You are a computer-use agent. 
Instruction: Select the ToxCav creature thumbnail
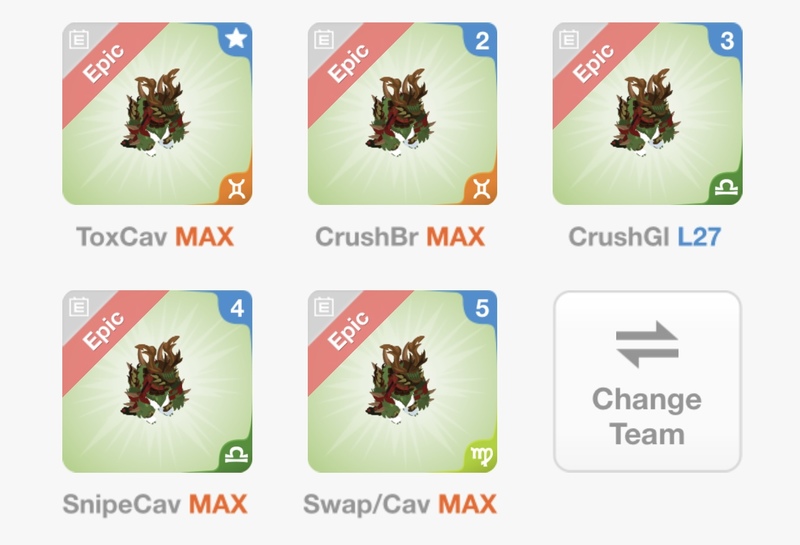point(155,113)
